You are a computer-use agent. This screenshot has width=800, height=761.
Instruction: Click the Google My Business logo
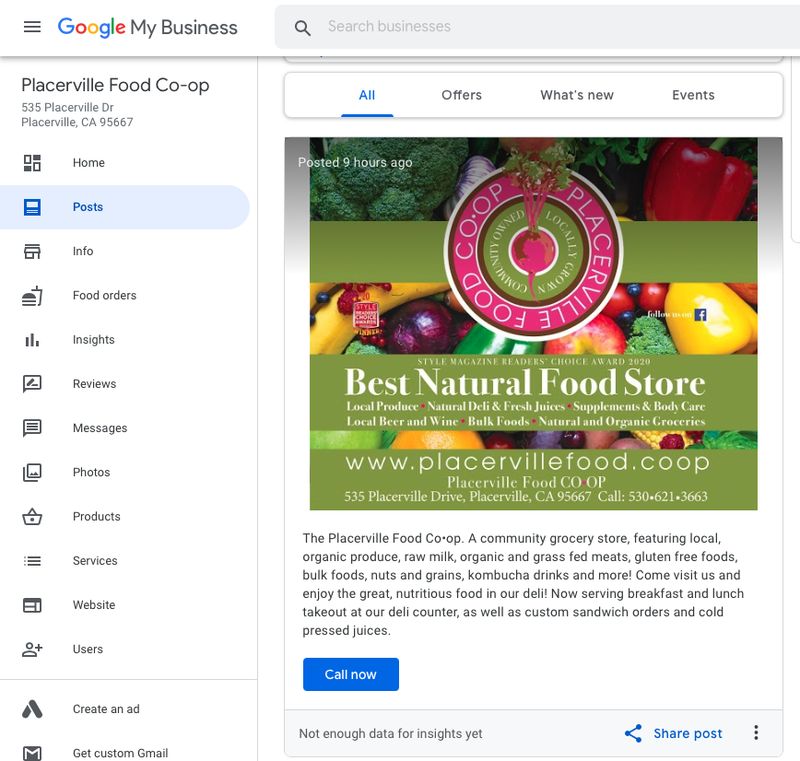point(147,27)
